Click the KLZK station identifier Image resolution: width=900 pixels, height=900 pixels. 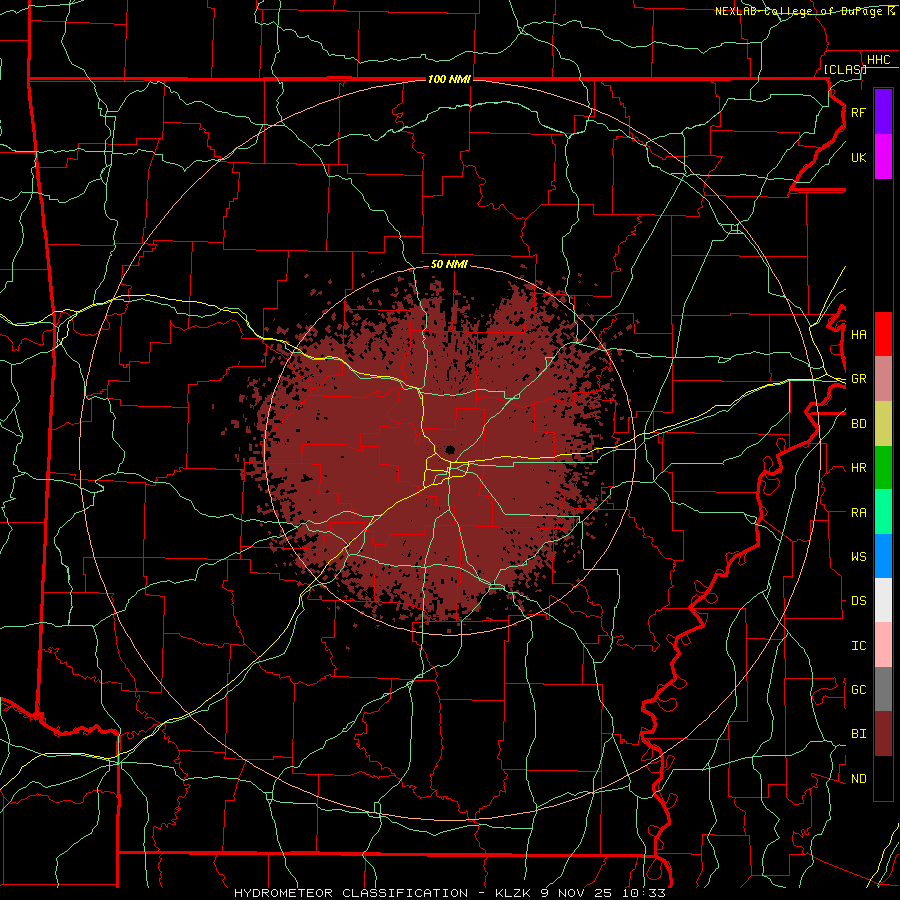(515, 893)
